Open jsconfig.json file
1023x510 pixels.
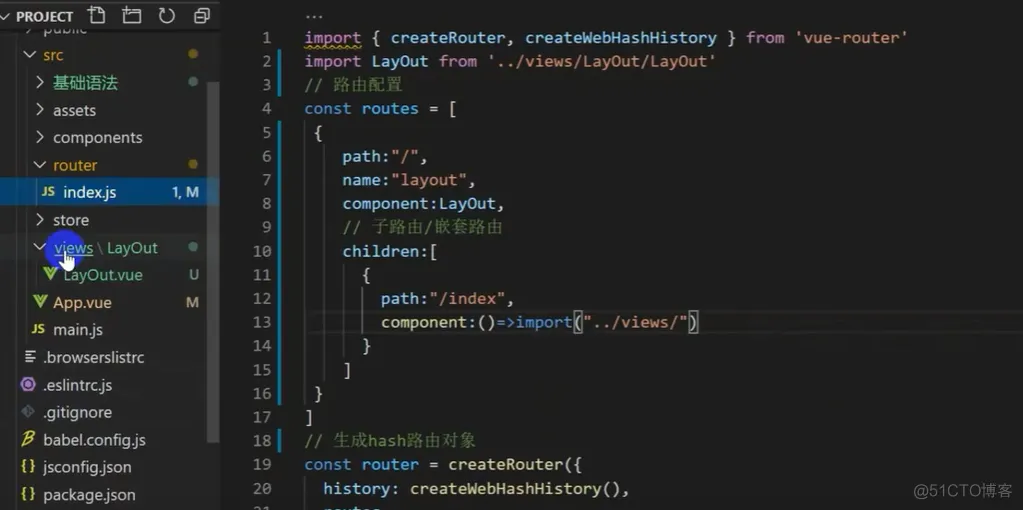[87, 467]
